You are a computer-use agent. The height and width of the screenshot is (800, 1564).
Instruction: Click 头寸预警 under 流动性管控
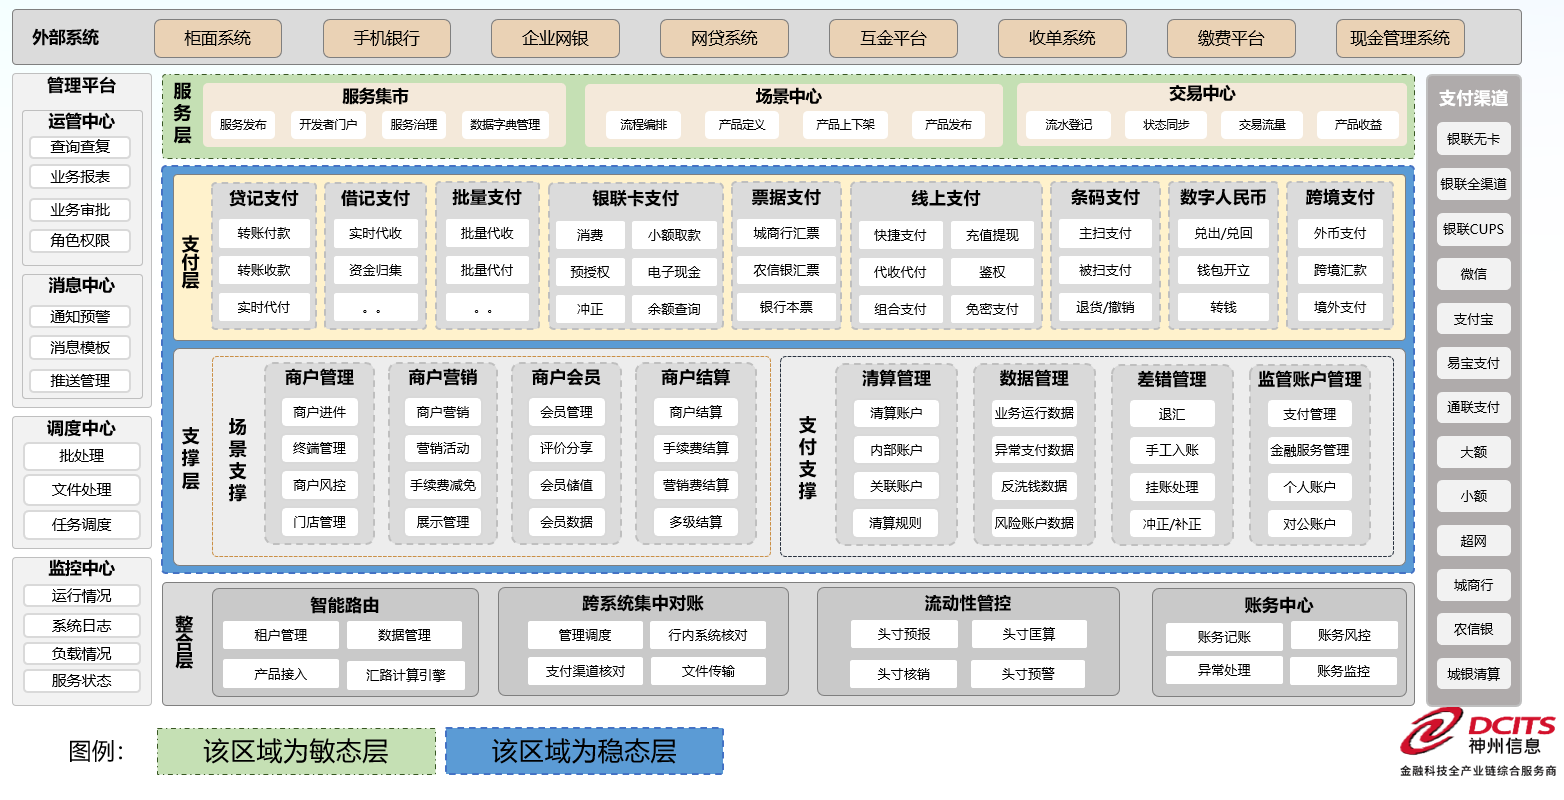(1030, 674)
